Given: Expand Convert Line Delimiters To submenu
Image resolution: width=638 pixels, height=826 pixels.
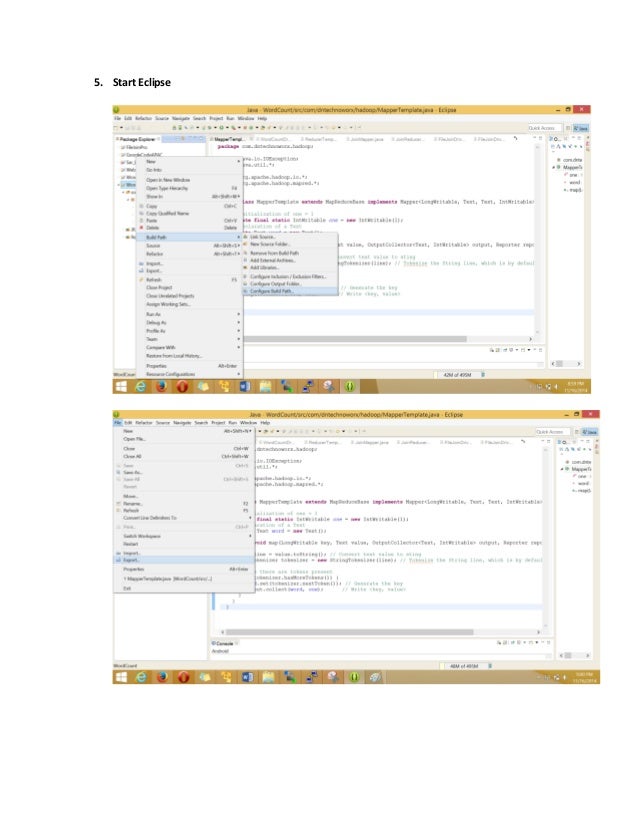Looking at the screenshot, I should [x=250, y=518].
